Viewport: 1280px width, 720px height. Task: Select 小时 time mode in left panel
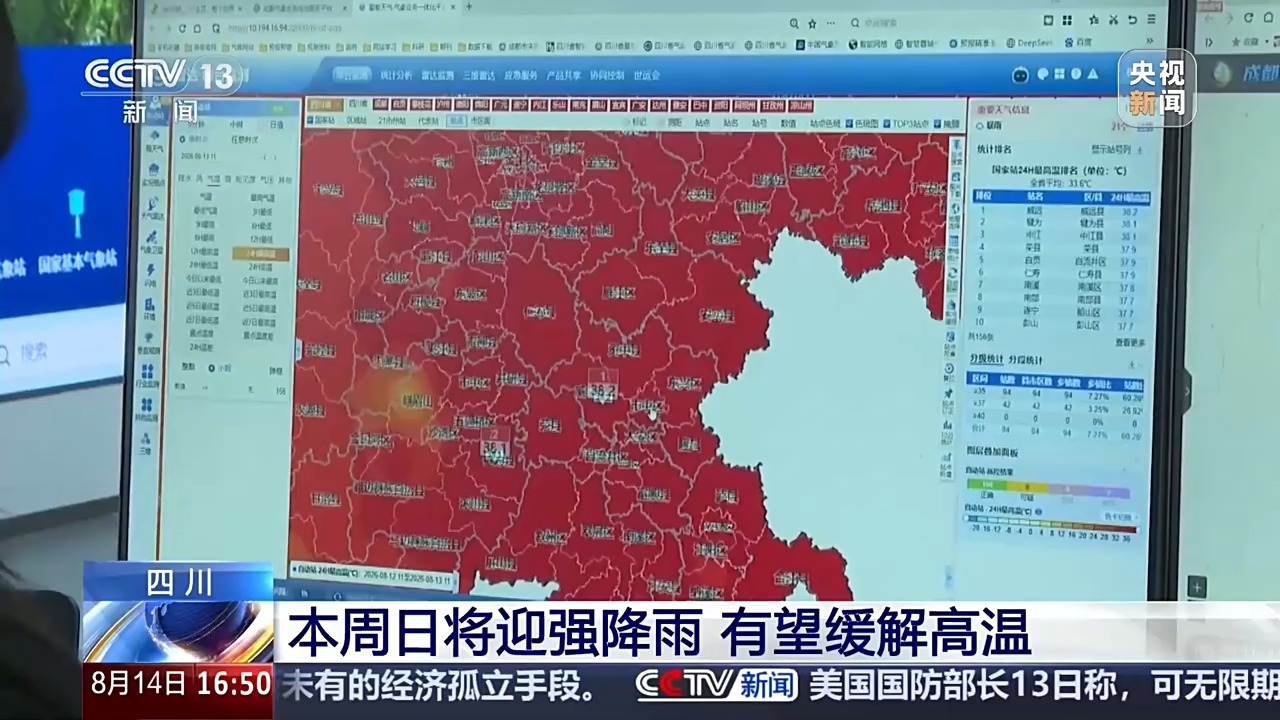pyautogui.click(x=236, y=124)
